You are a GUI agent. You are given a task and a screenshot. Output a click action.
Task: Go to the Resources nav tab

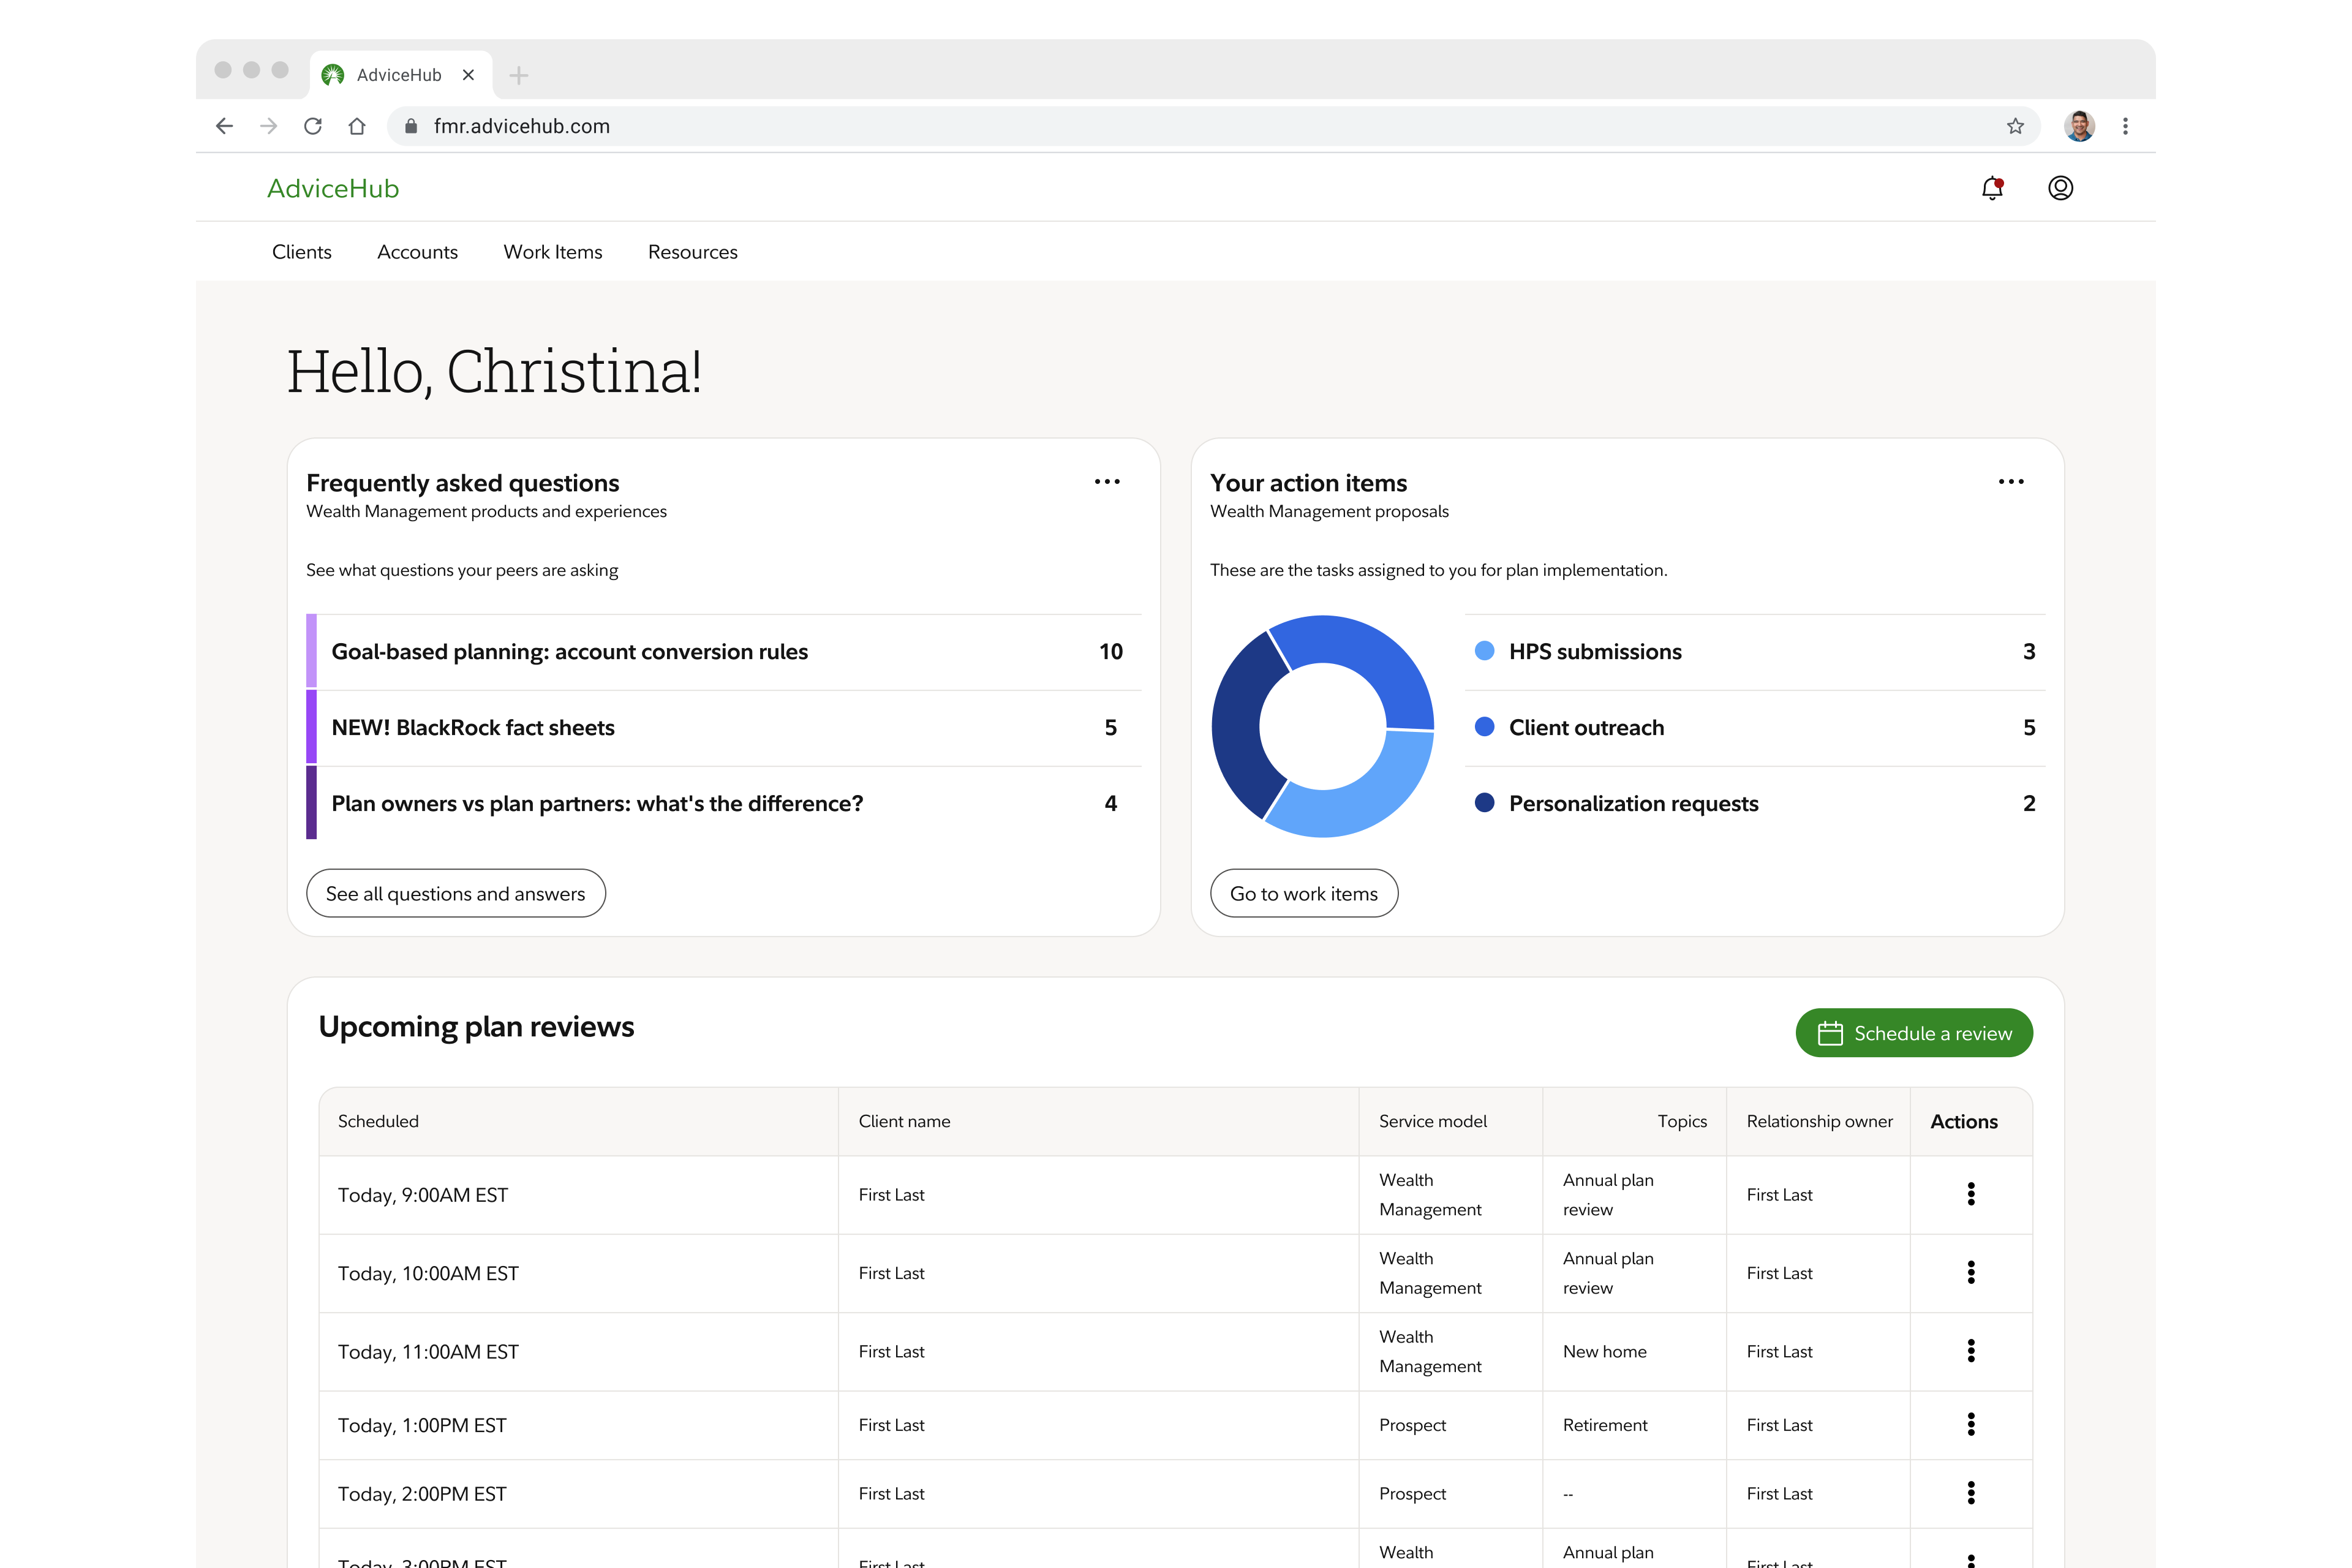pos(692,252)
